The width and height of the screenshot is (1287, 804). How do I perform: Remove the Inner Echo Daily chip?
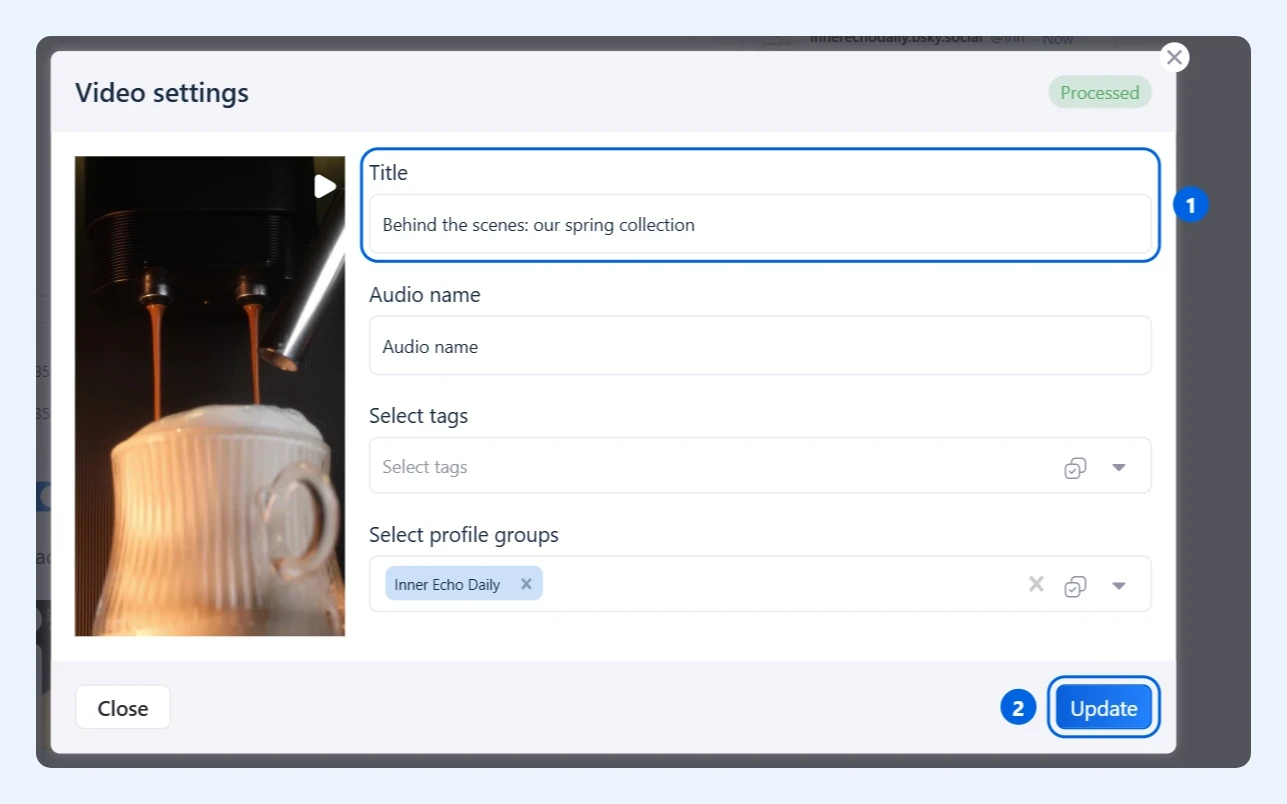coord(526,584)
